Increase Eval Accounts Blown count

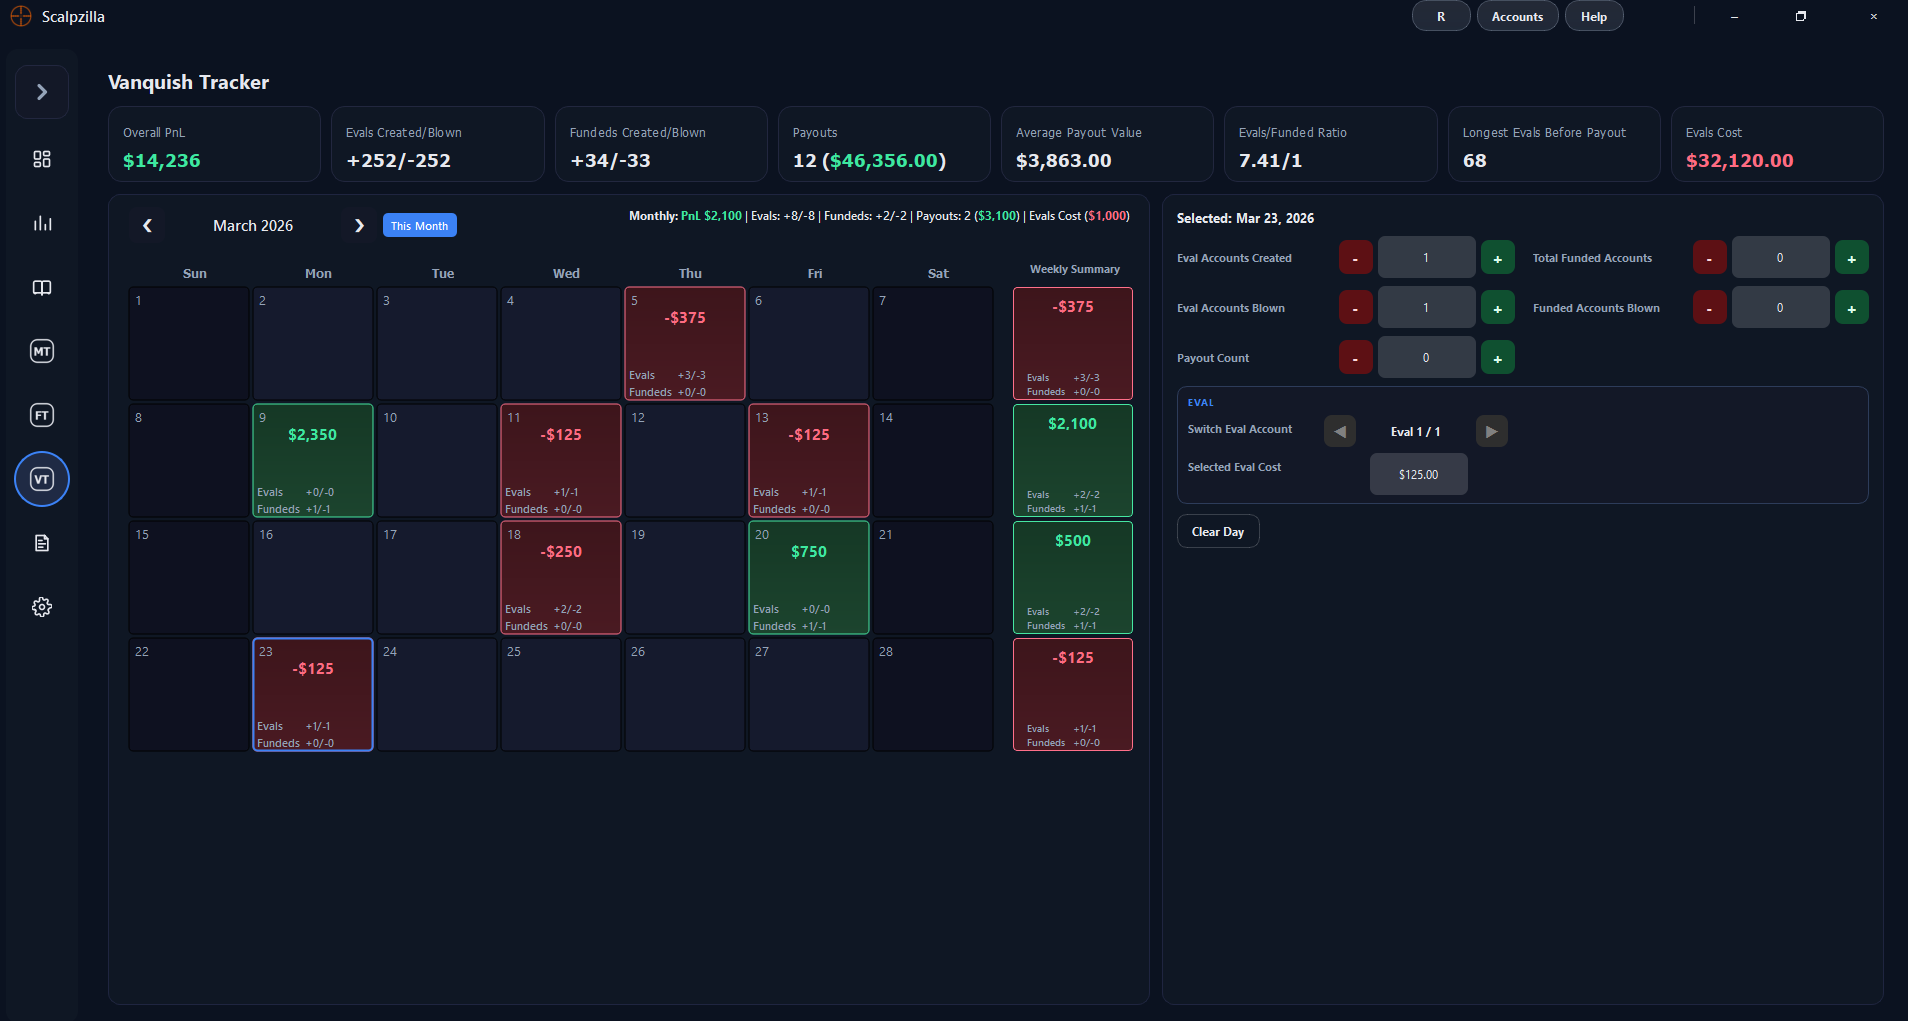tap(1497, 308)
